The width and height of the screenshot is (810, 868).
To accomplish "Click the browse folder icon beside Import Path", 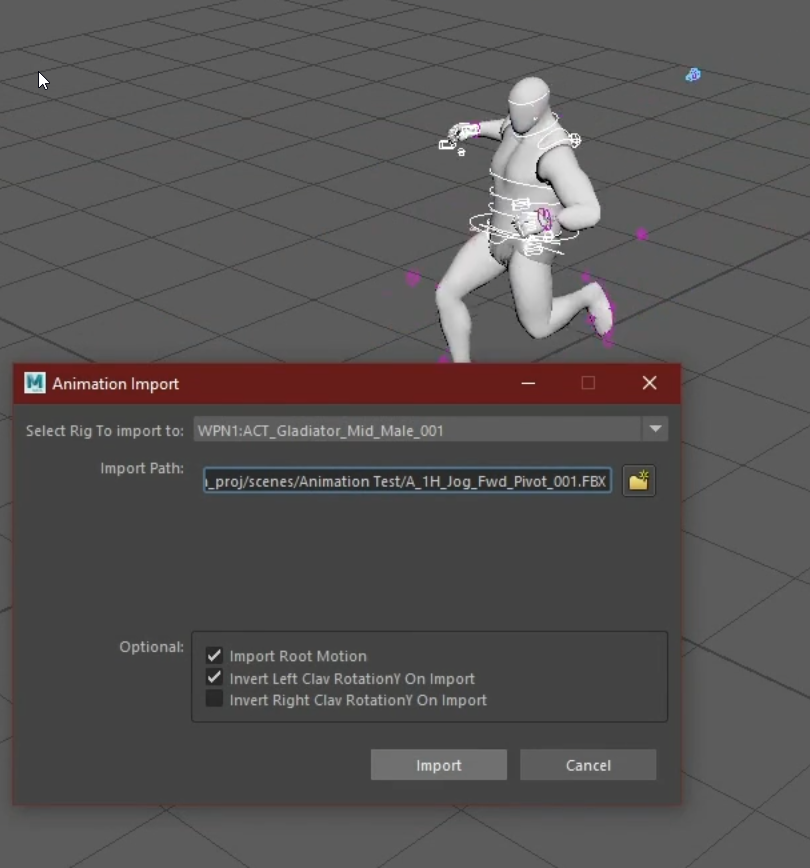I will (x=639, y=480).
